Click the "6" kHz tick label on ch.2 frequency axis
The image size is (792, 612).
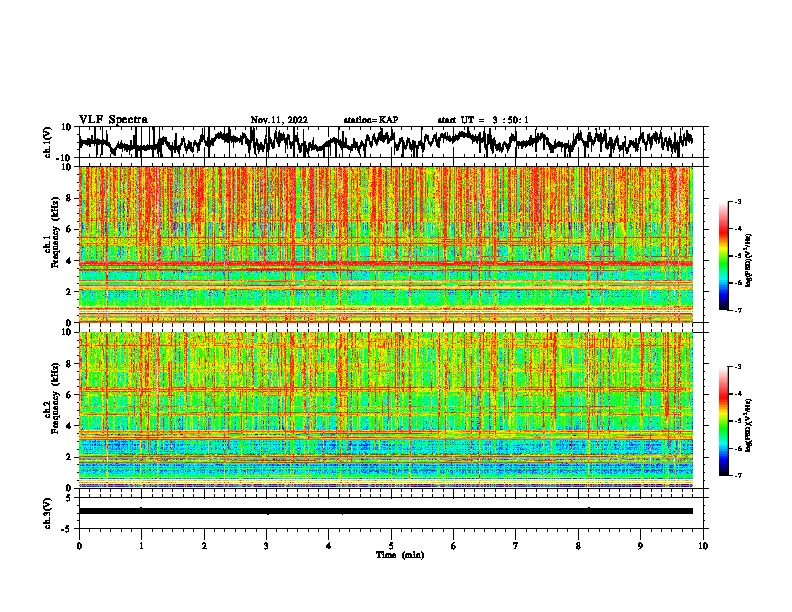click(69, 395)
